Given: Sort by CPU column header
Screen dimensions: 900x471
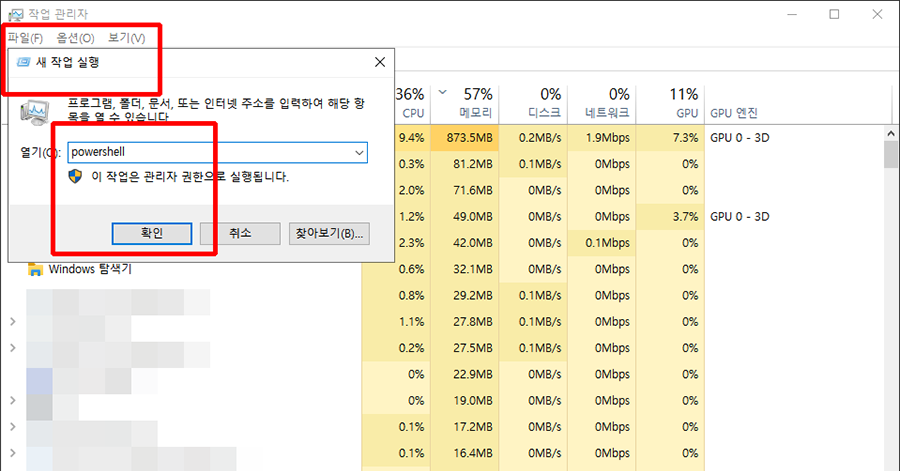Looking at the screenshot, I should pyautogui.click(x=411, y=103).
